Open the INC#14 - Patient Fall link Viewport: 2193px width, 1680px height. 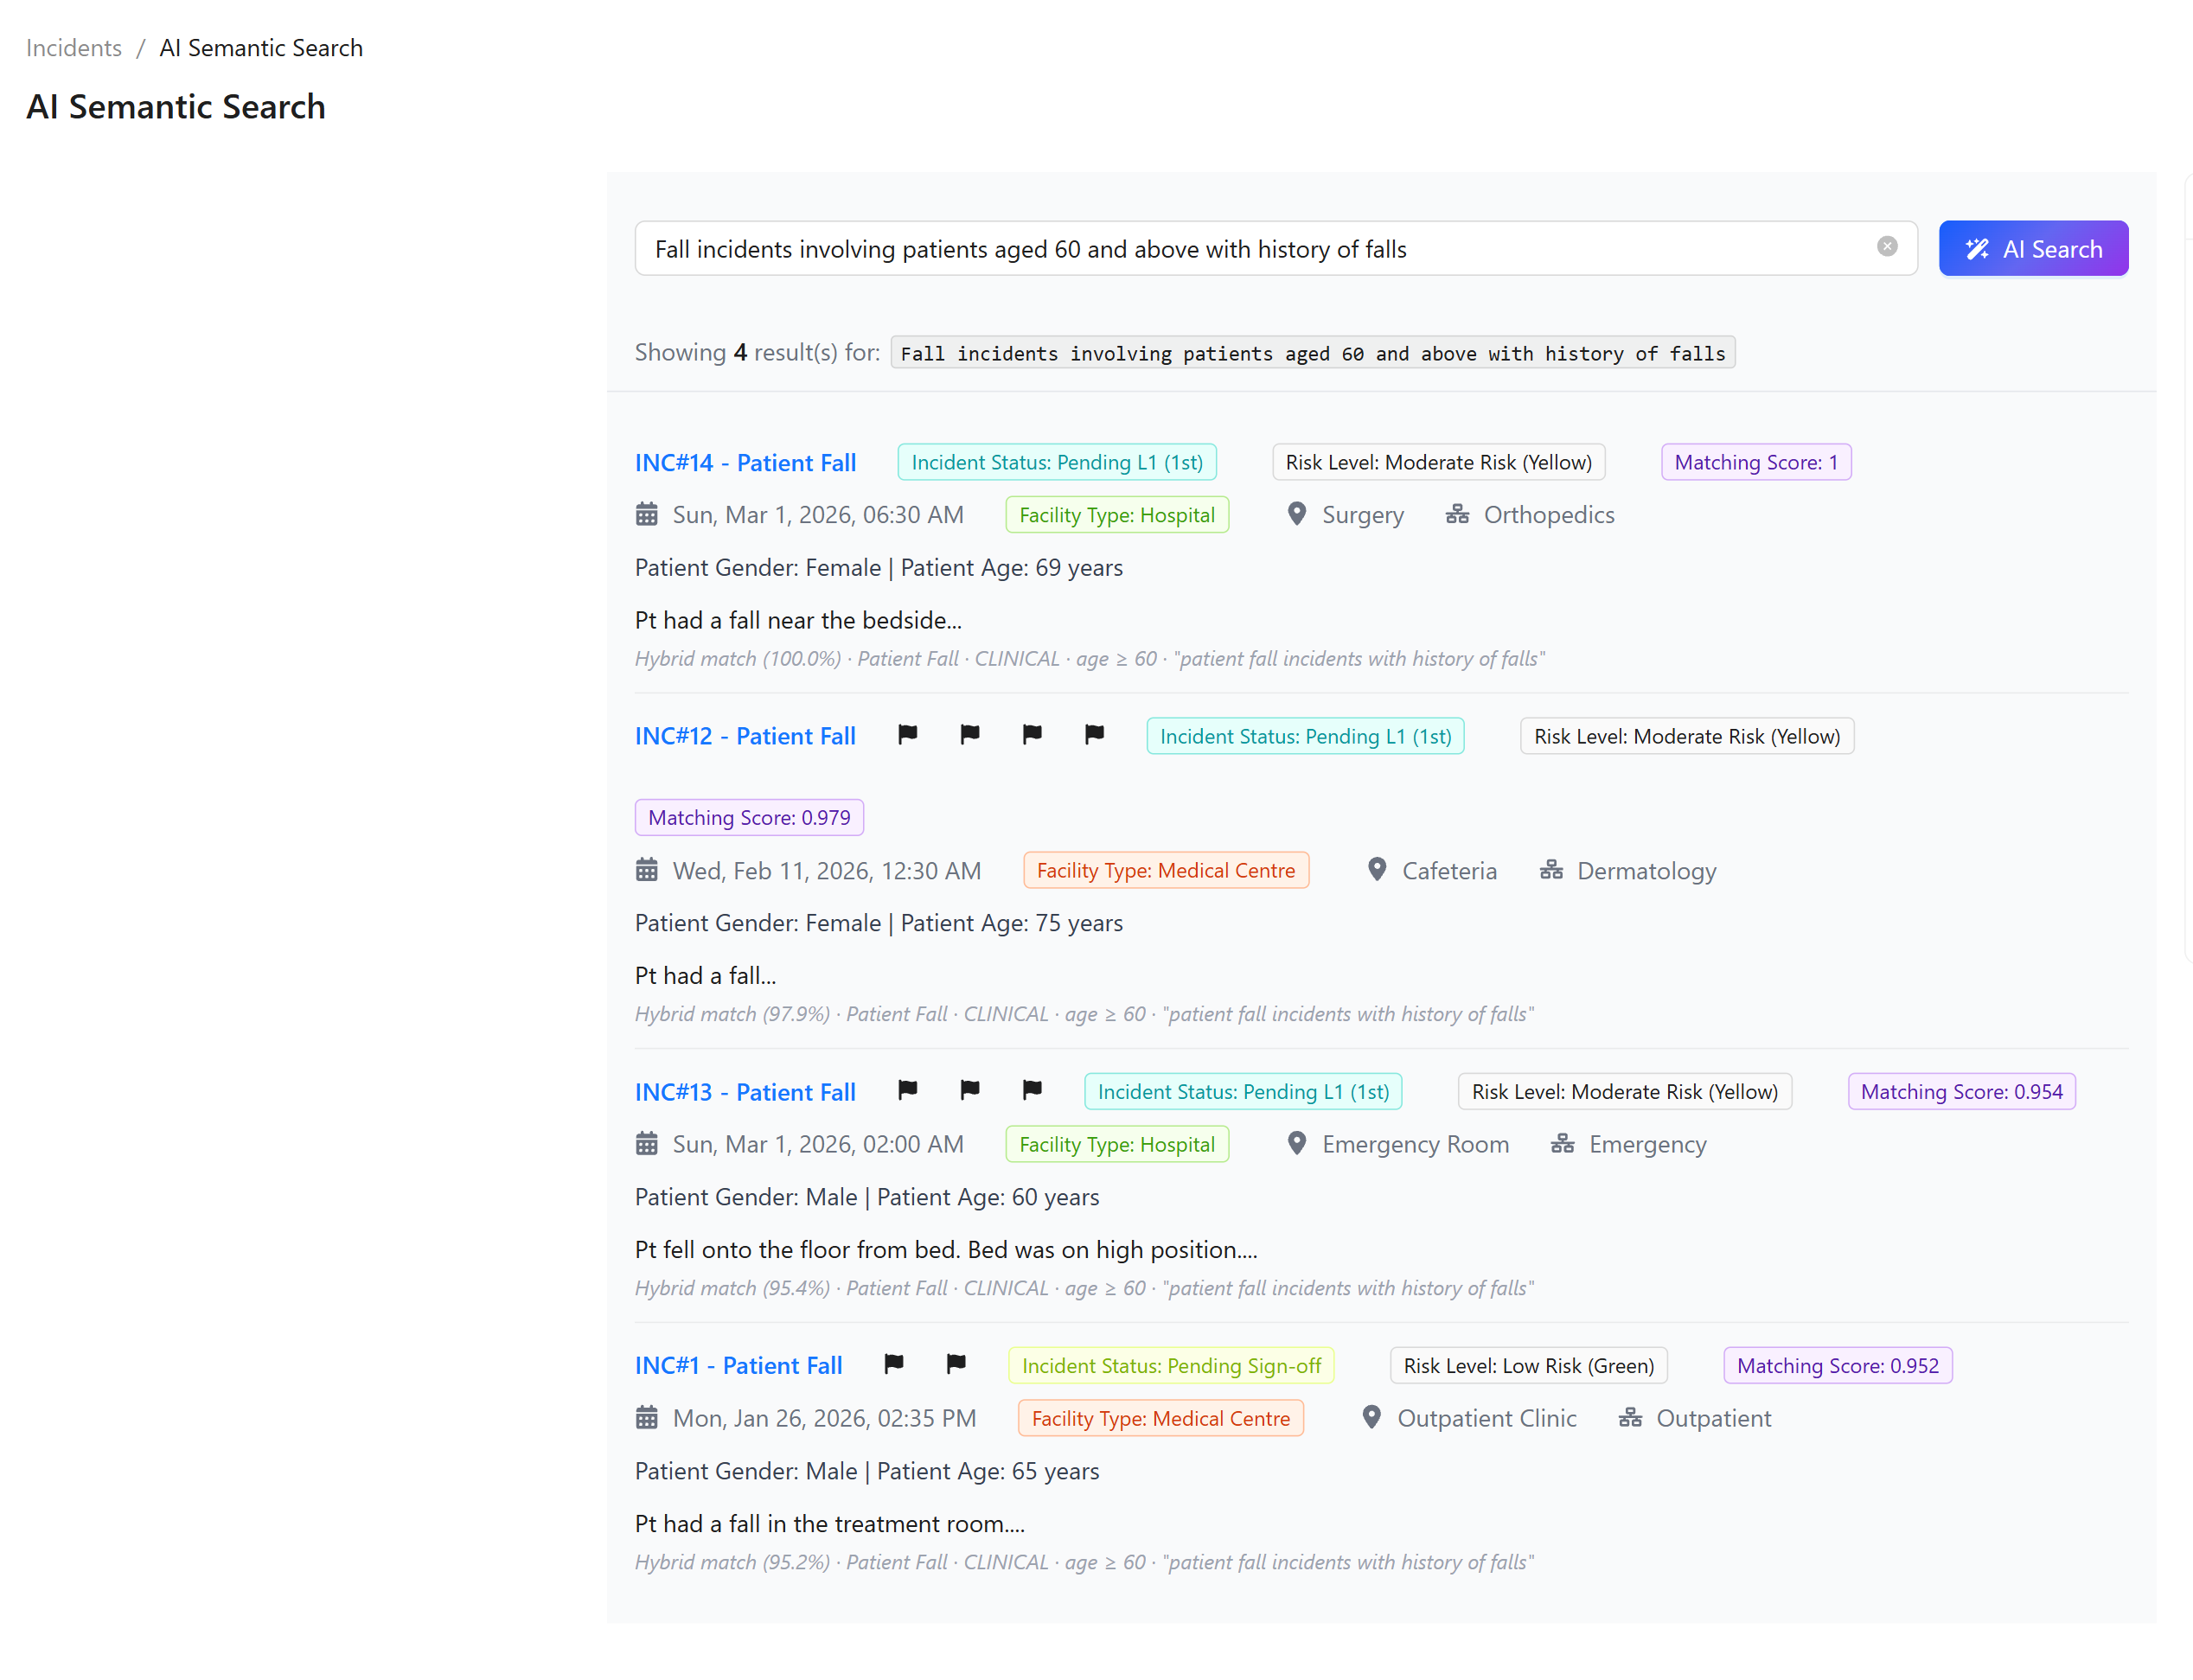pyautogui.click(x=745, y=463)
